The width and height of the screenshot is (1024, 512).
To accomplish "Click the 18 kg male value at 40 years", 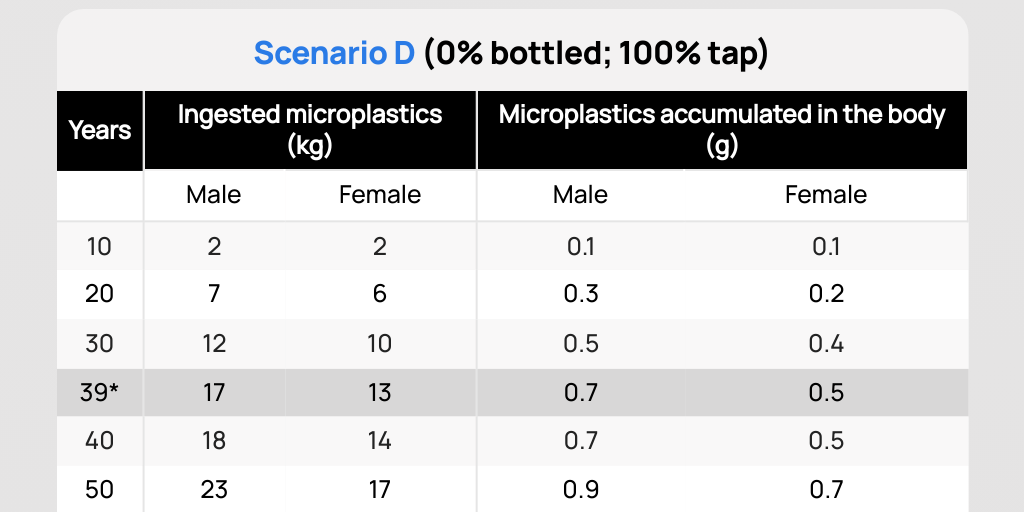I will (x=214, y=441).
